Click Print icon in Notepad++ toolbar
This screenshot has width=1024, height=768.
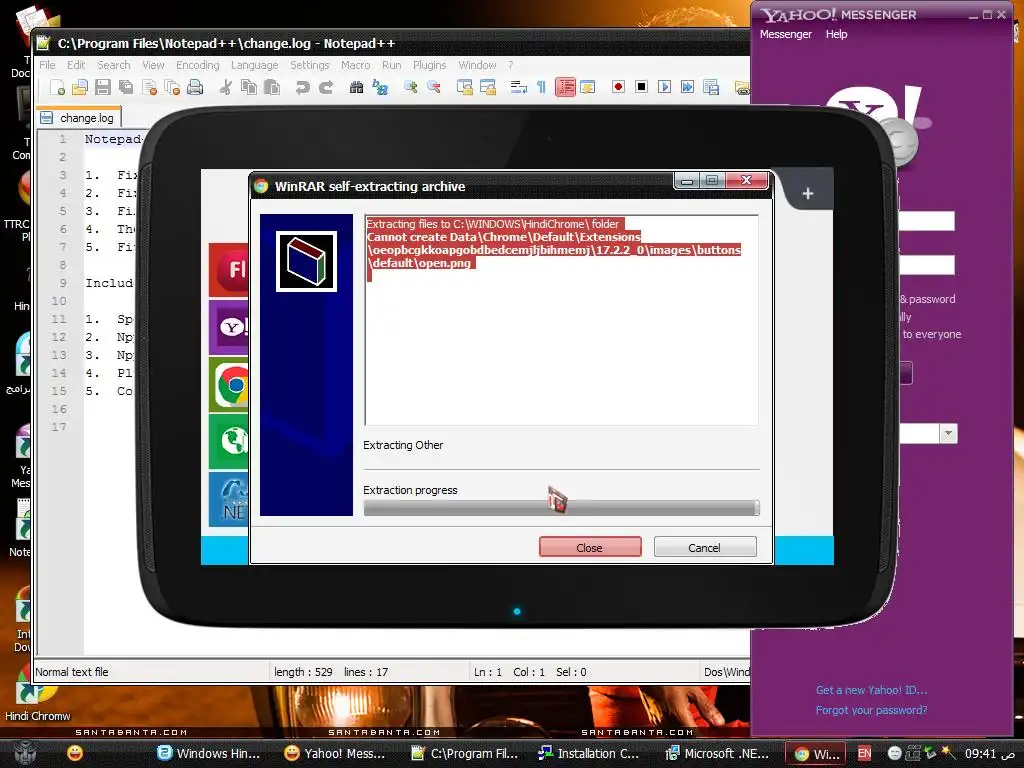tap(195, 87)
